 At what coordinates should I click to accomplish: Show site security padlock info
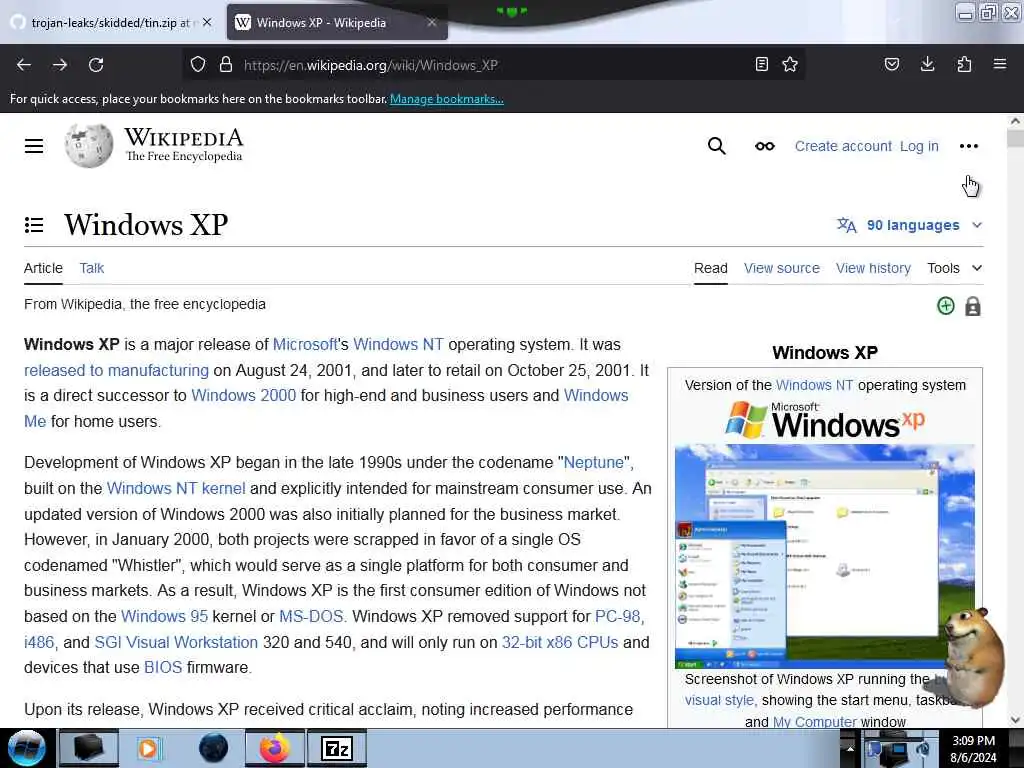[x=226, y=65]
